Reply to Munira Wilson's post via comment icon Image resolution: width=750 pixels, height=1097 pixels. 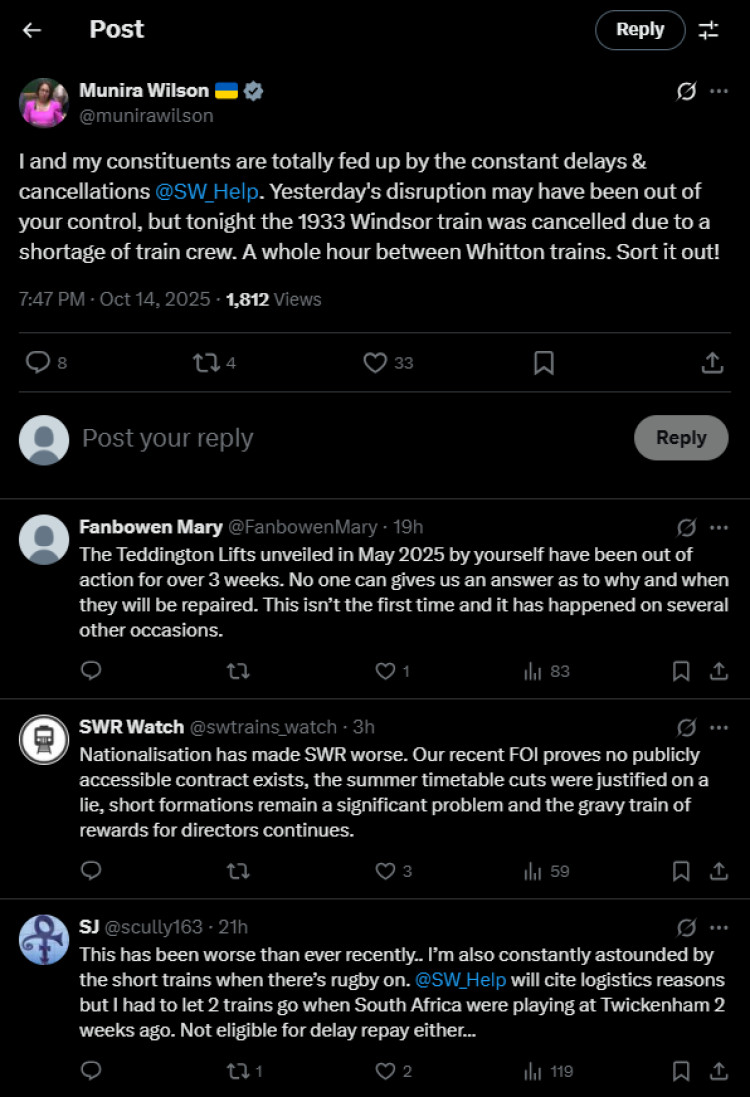(38, 362)
